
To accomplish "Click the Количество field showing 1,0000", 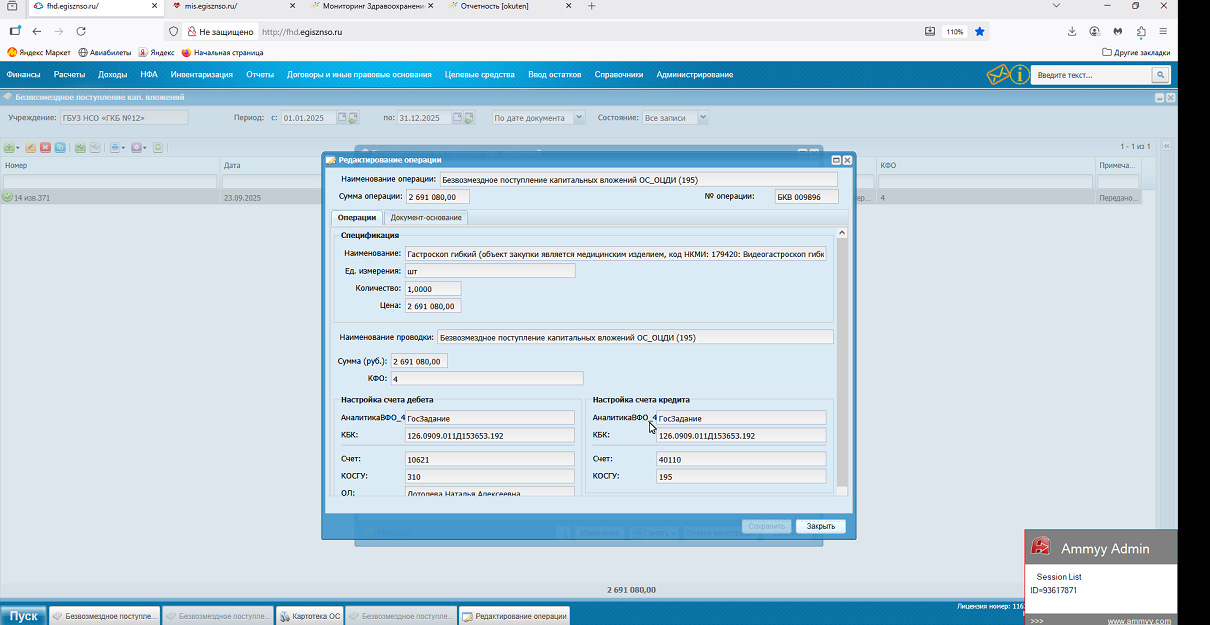I will 433,289.
